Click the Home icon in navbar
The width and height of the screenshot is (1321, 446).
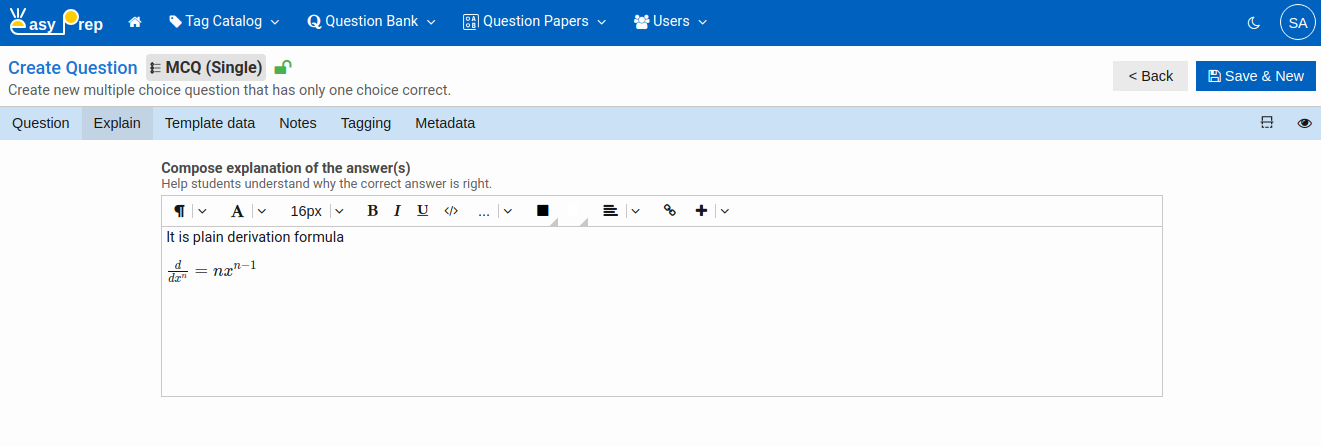pos(135,21)
